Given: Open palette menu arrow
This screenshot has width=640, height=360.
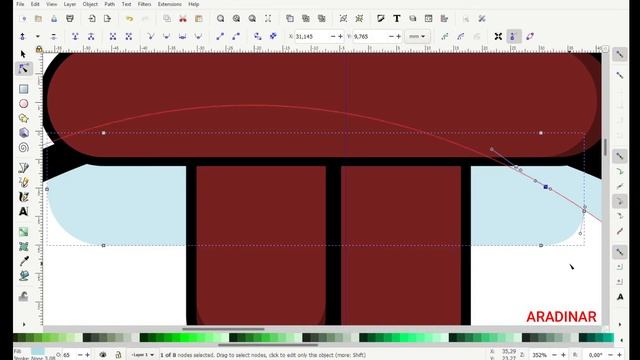Looking at the screenshot, I should click(x=621, y=340).
